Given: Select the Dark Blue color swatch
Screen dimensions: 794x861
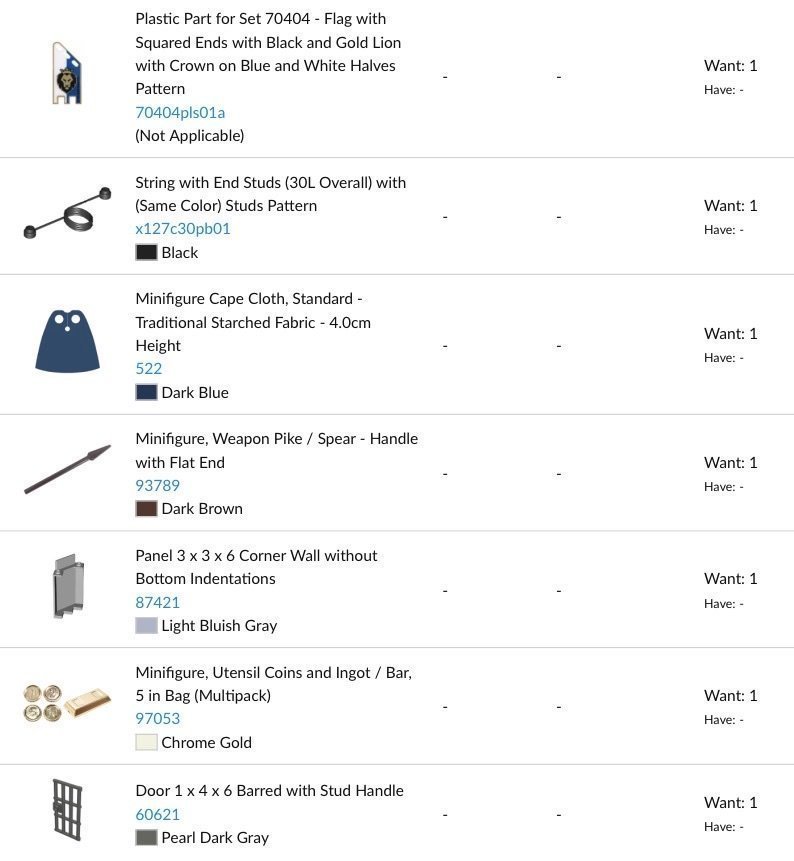Looking at the screenshot, I should (x=146, y=392).
